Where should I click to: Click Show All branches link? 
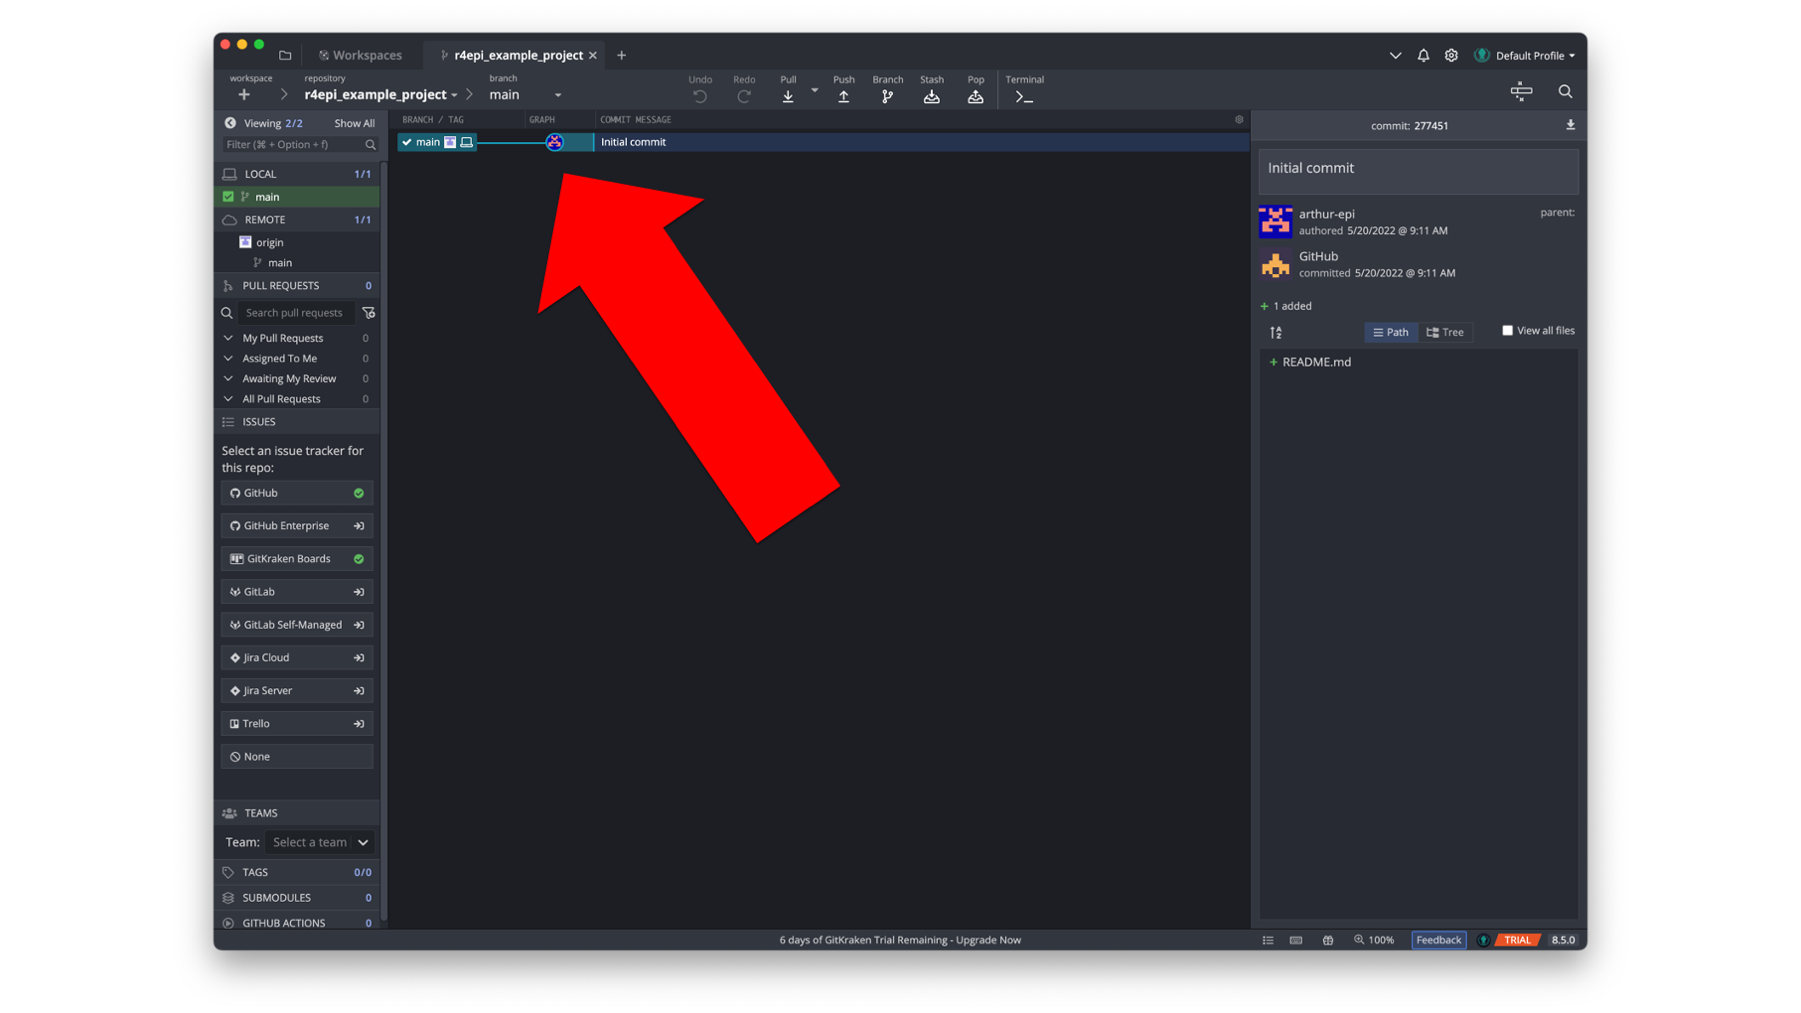(354, 123)
